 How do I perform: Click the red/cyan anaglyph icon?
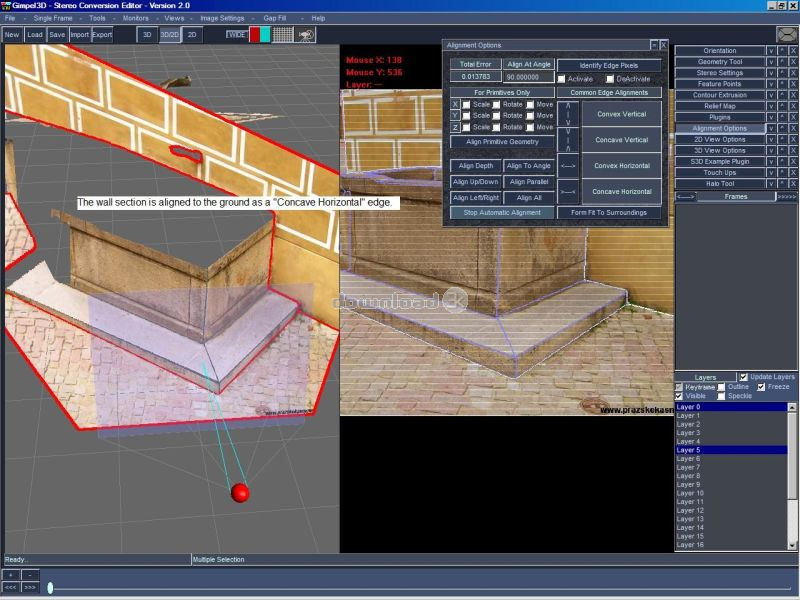click(260, 34)
